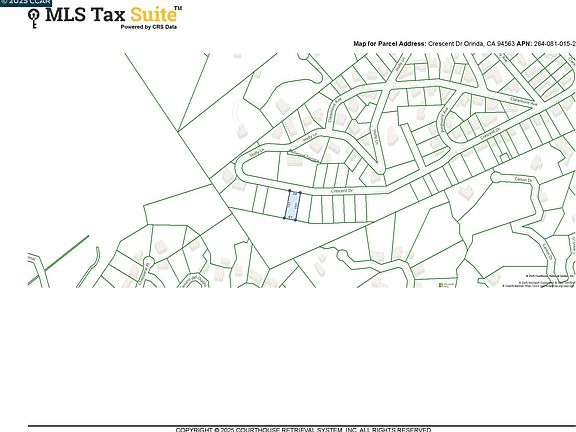Click the CCAR copyright badge in the top corner
The image size is (576, 432).
click(26, 3)
